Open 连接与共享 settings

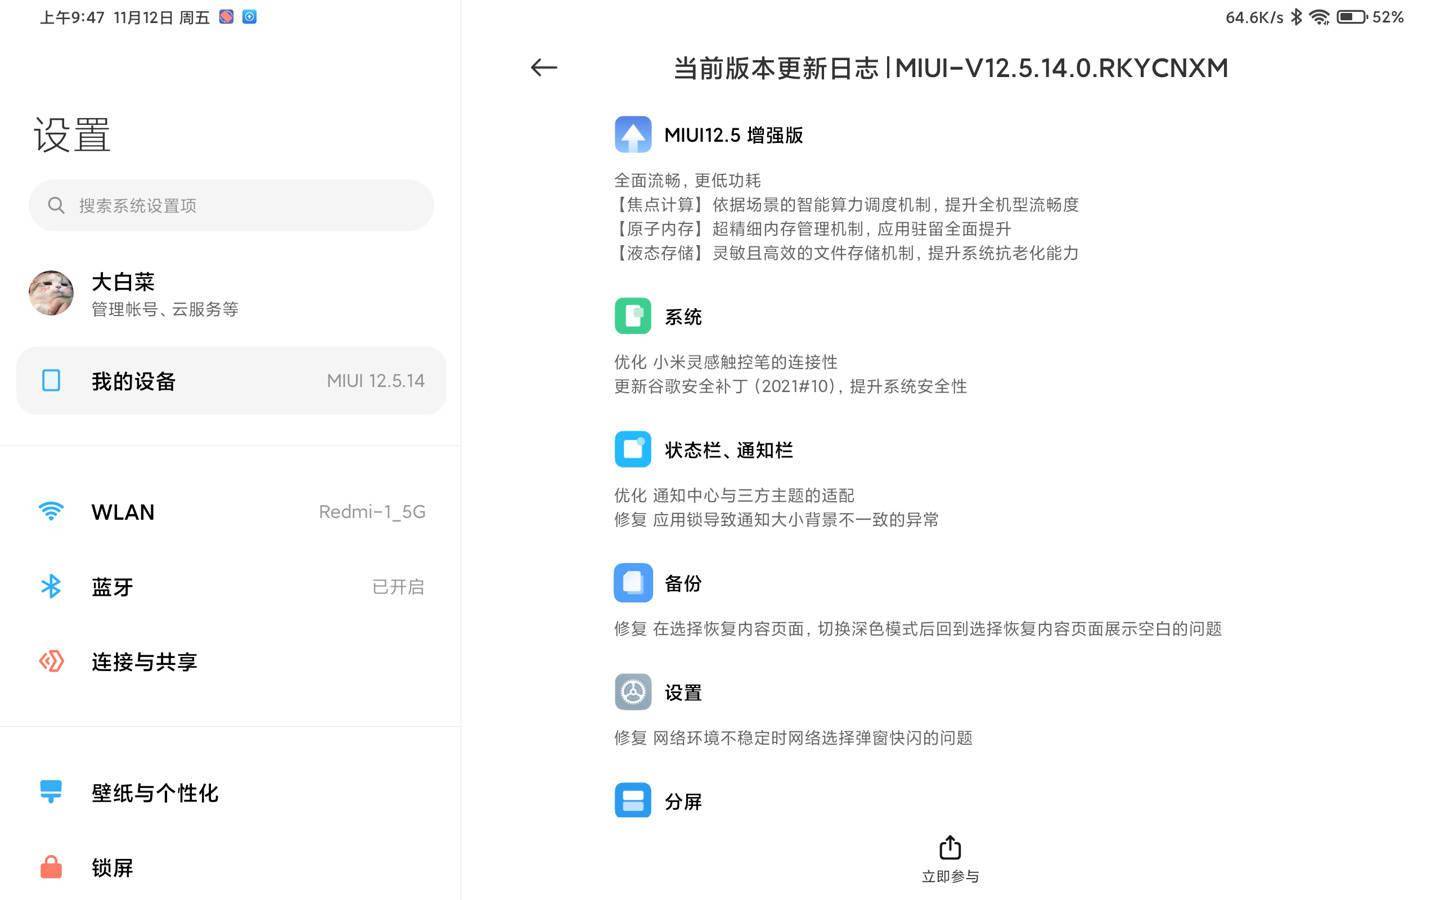coord(231,661)
